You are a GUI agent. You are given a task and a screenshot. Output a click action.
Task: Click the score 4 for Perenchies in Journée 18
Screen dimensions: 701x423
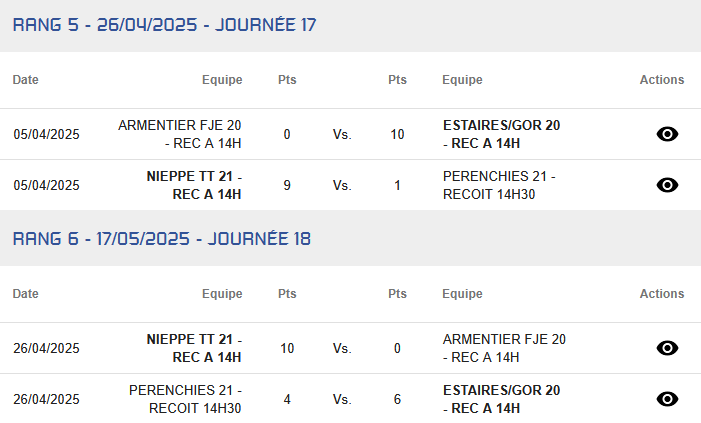click(x=287, y=399)
